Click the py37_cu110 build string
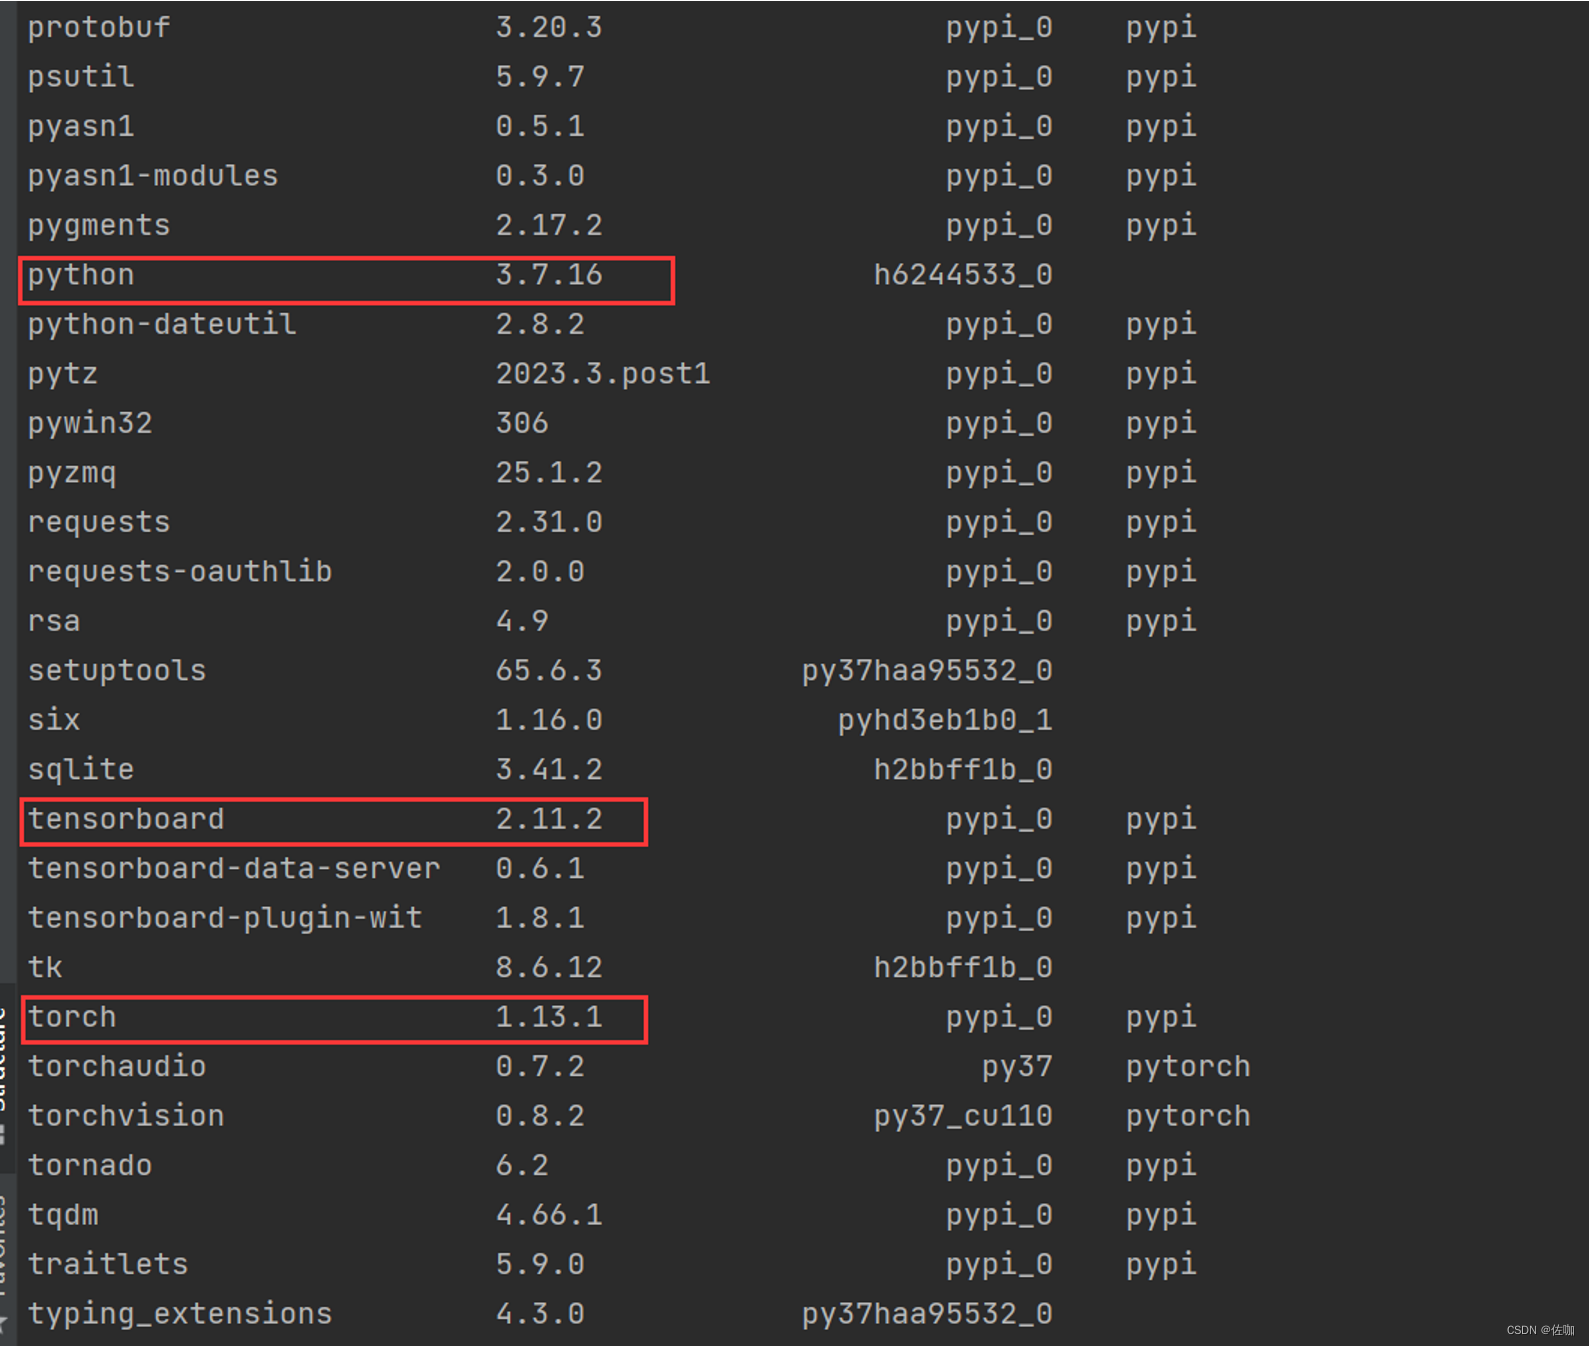The image size is (1590, 1346). (963, 1117)
